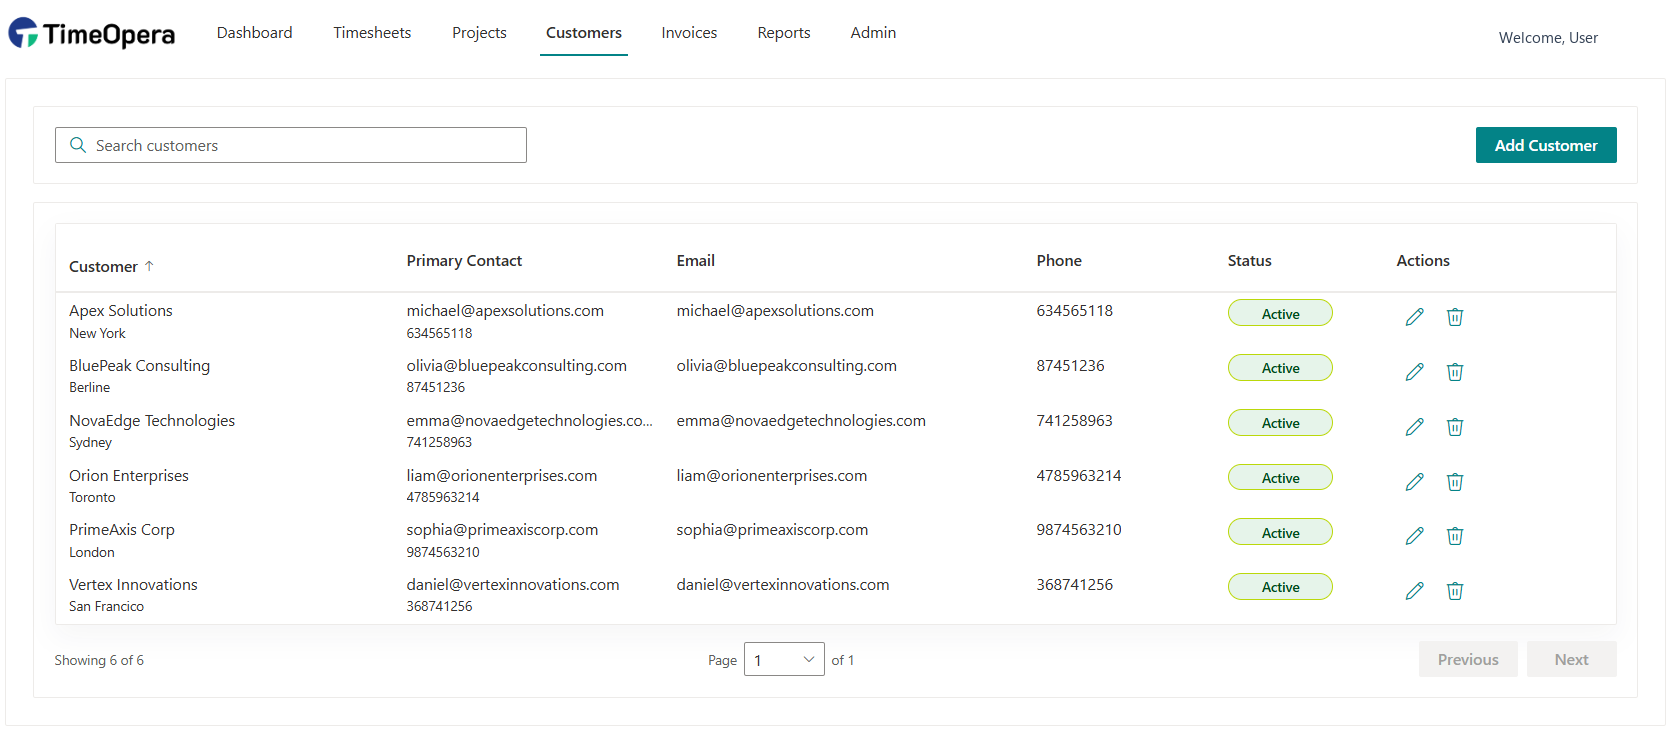Open the Invoices tab
The height and width of the screenshot is (739, 1677).
[689, 33]
